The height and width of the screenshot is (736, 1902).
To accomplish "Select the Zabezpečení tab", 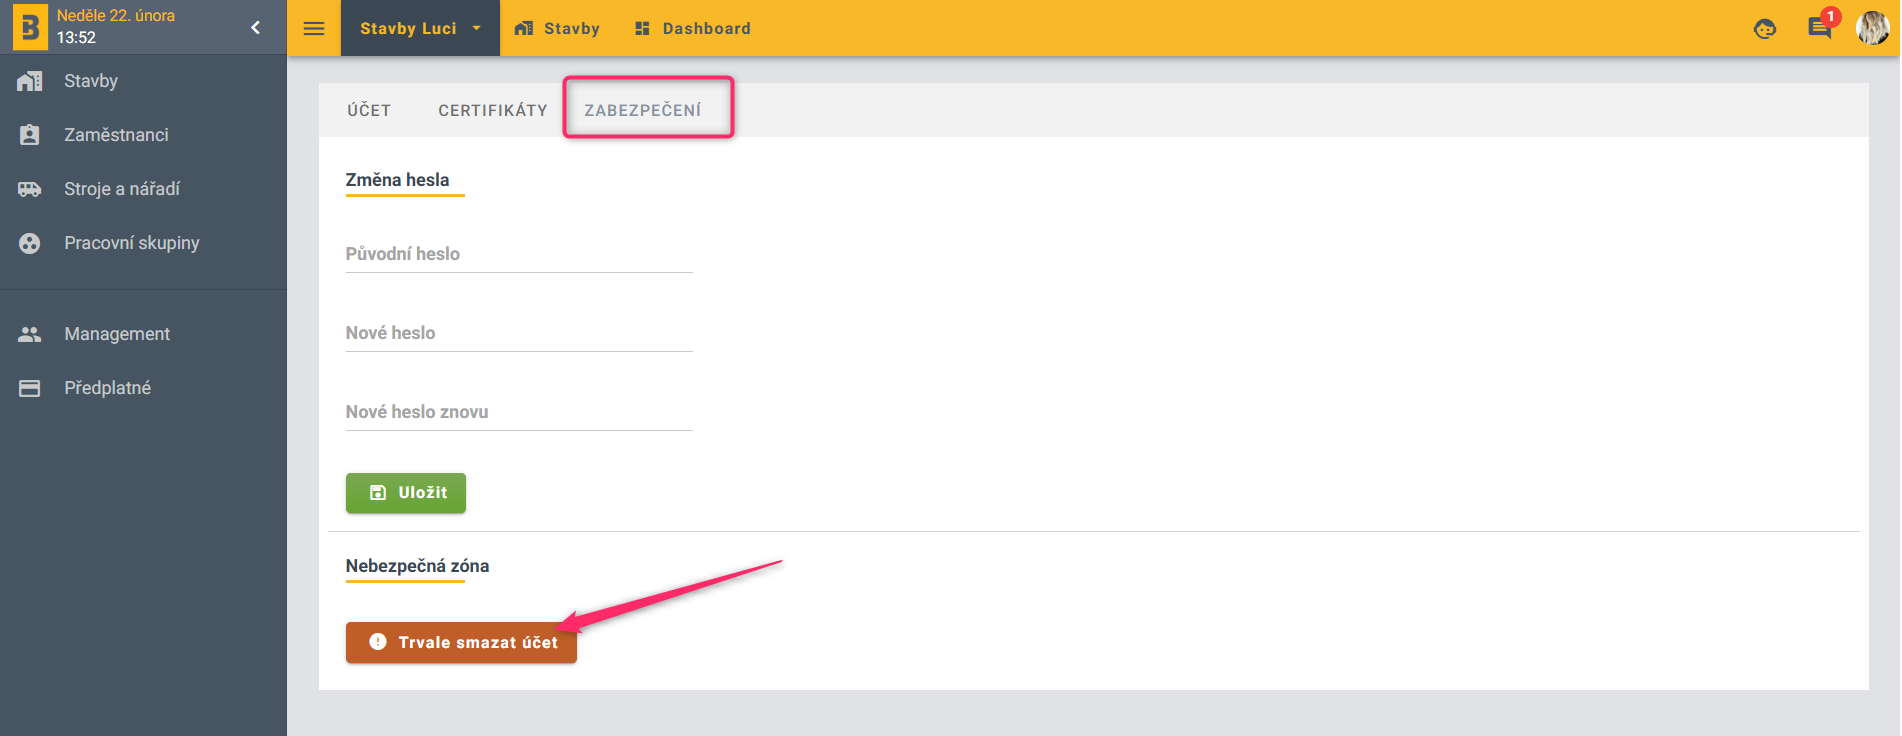I will pyautogui.click(x=643, y=110).
